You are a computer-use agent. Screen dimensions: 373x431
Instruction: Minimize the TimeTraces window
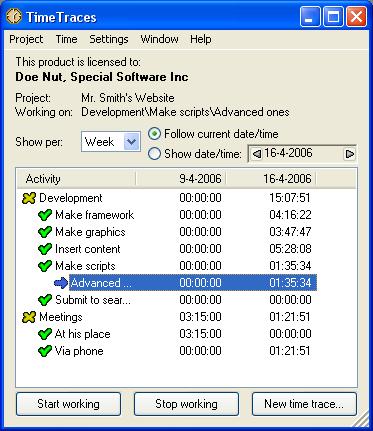[309, 17]
